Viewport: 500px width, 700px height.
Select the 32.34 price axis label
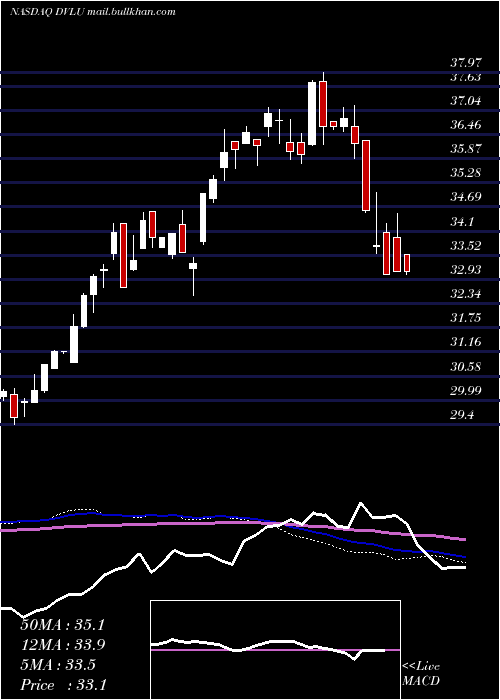[x=466, y=294]
